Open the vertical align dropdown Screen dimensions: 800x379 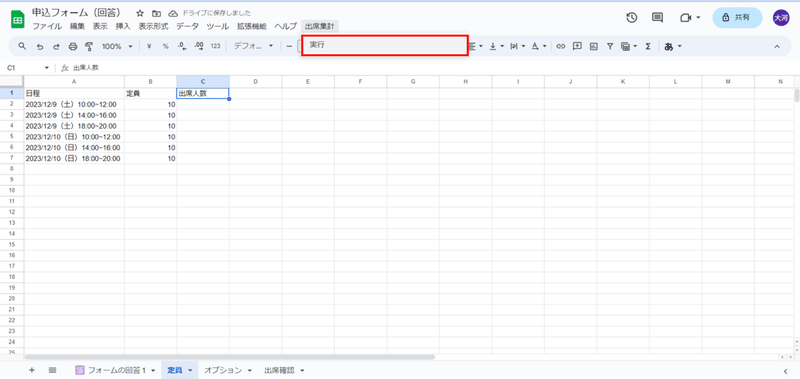[x=496, y=46]
